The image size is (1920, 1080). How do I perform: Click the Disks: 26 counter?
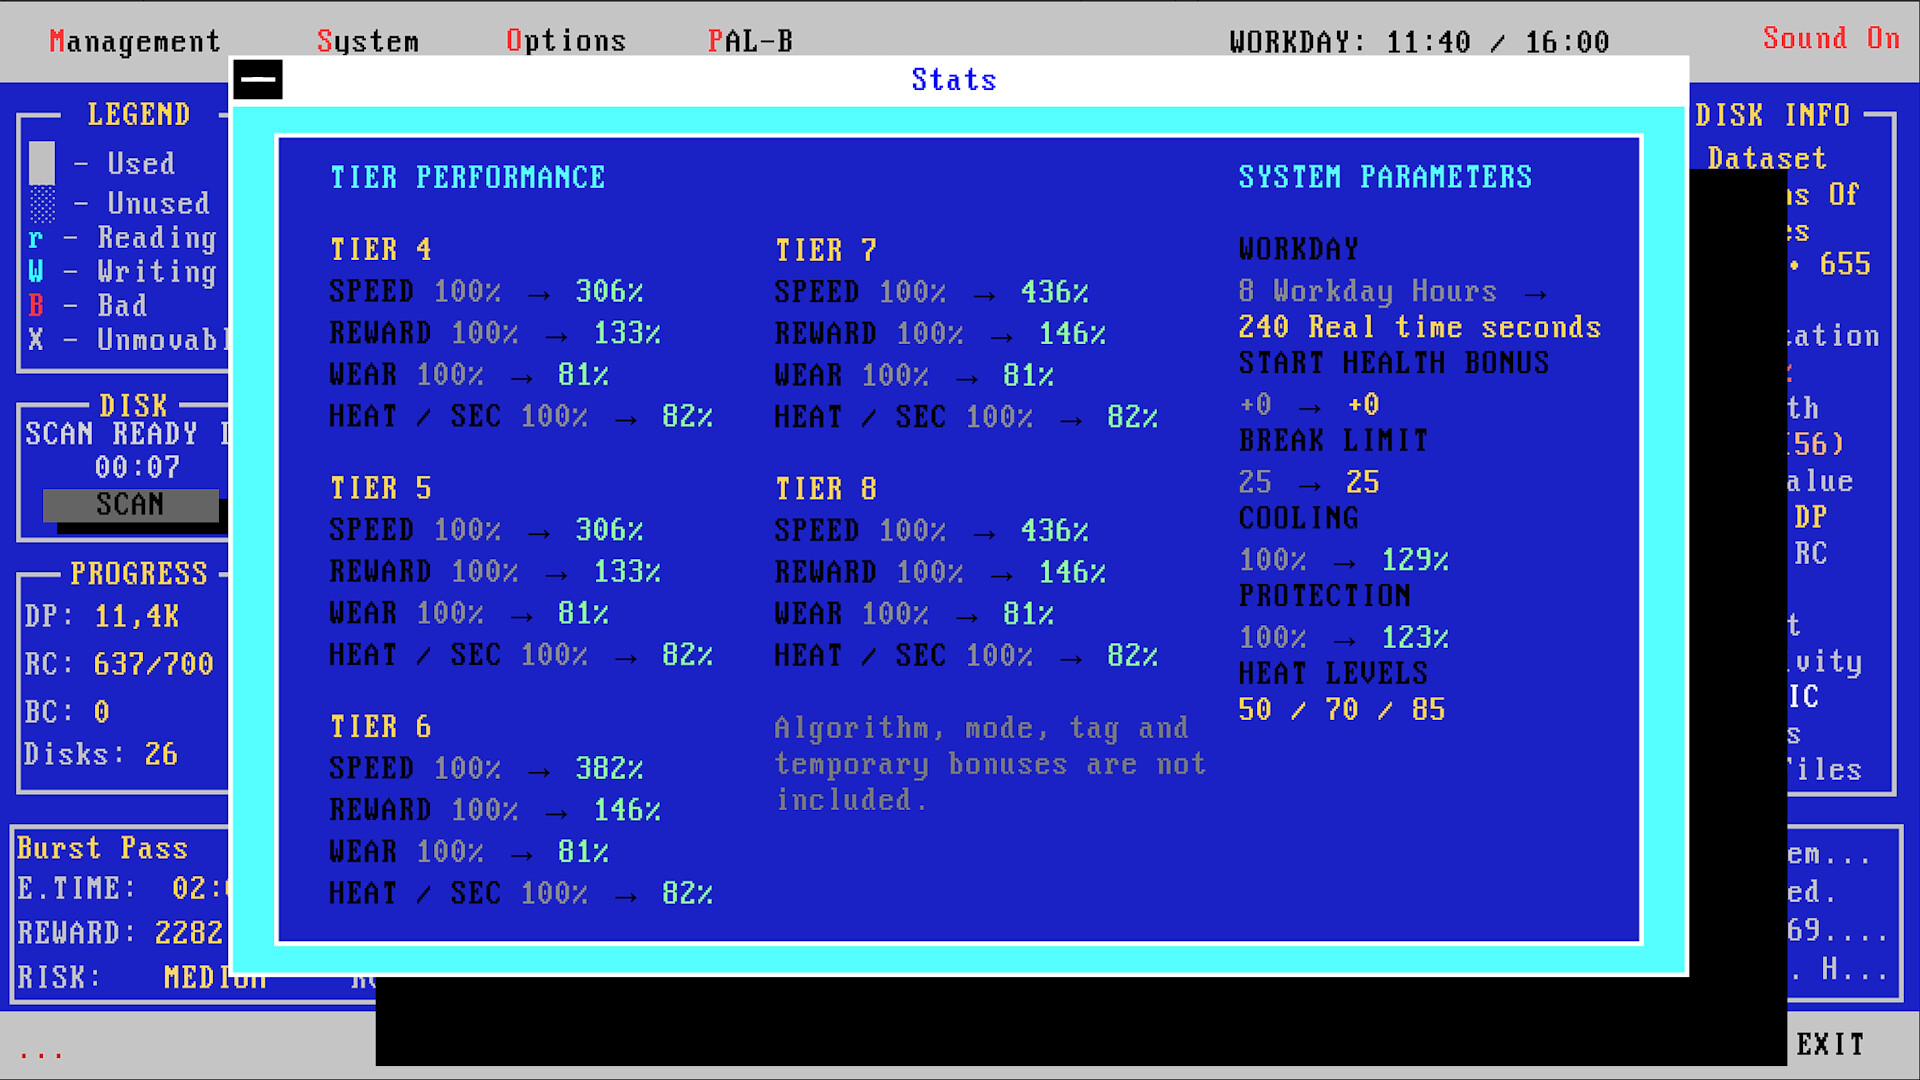click(x=101, y=754)
